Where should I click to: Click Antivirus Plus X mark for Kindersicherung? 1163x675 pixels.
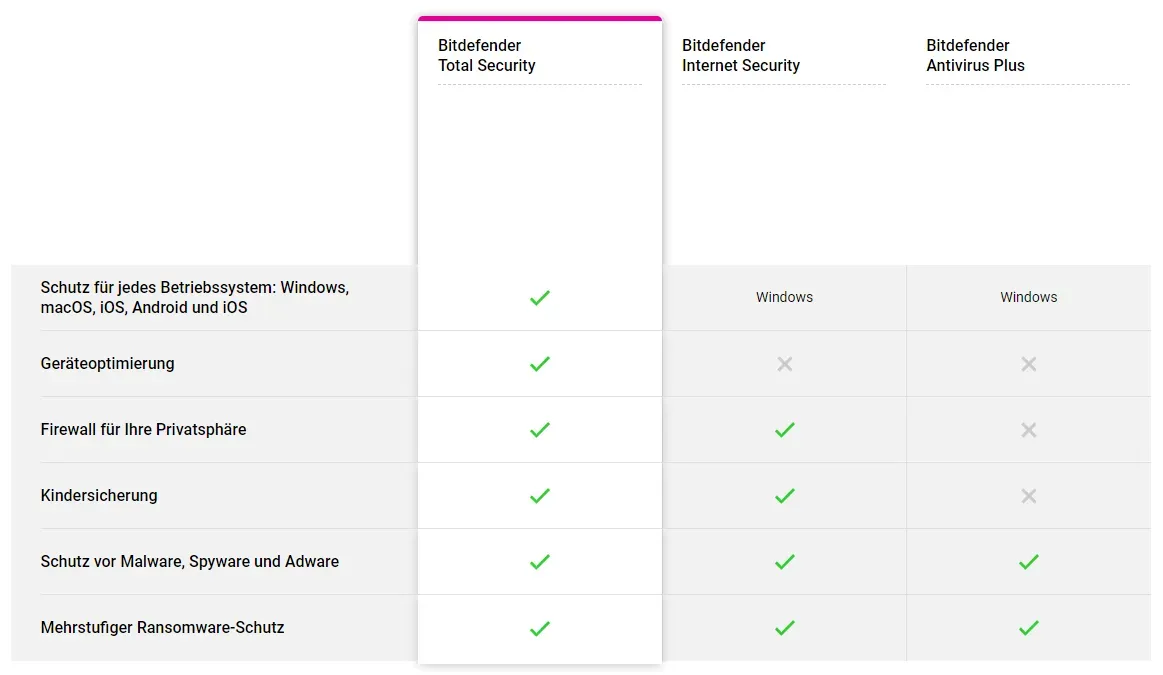pyautogui.click(x=1029, y=495)
